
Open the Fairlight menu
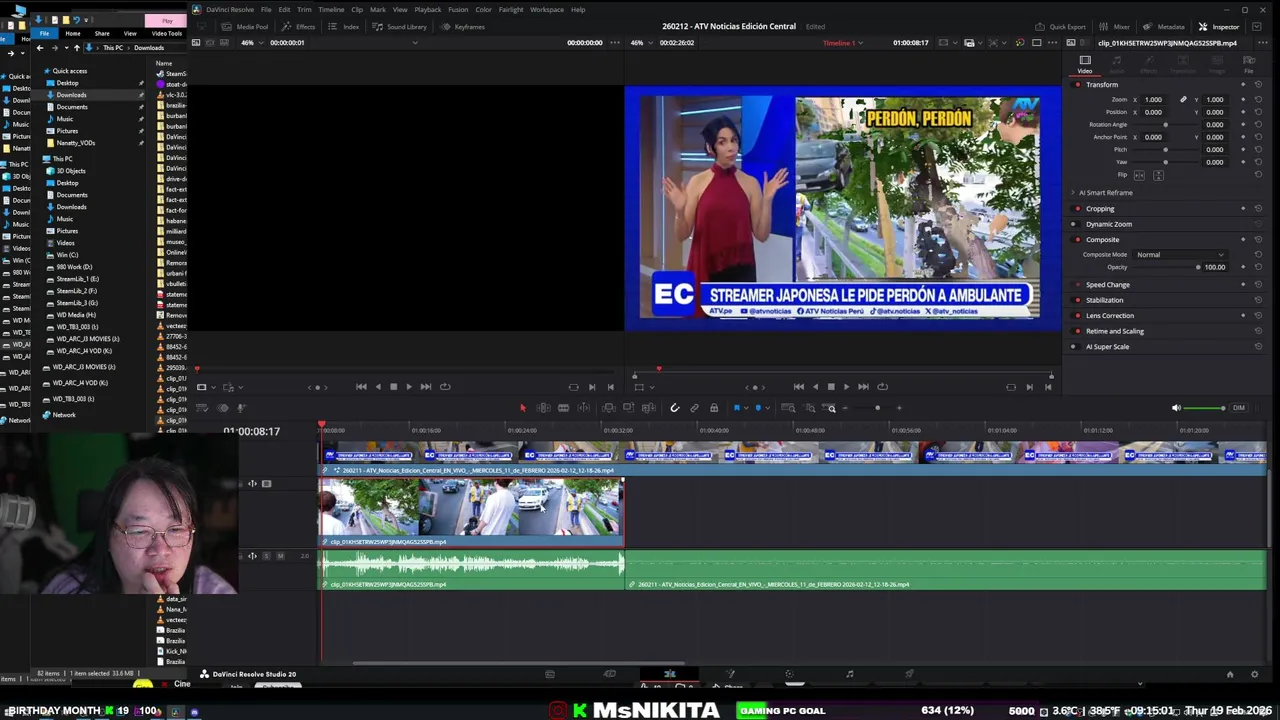pyautogui.click(x=510, y=9)
